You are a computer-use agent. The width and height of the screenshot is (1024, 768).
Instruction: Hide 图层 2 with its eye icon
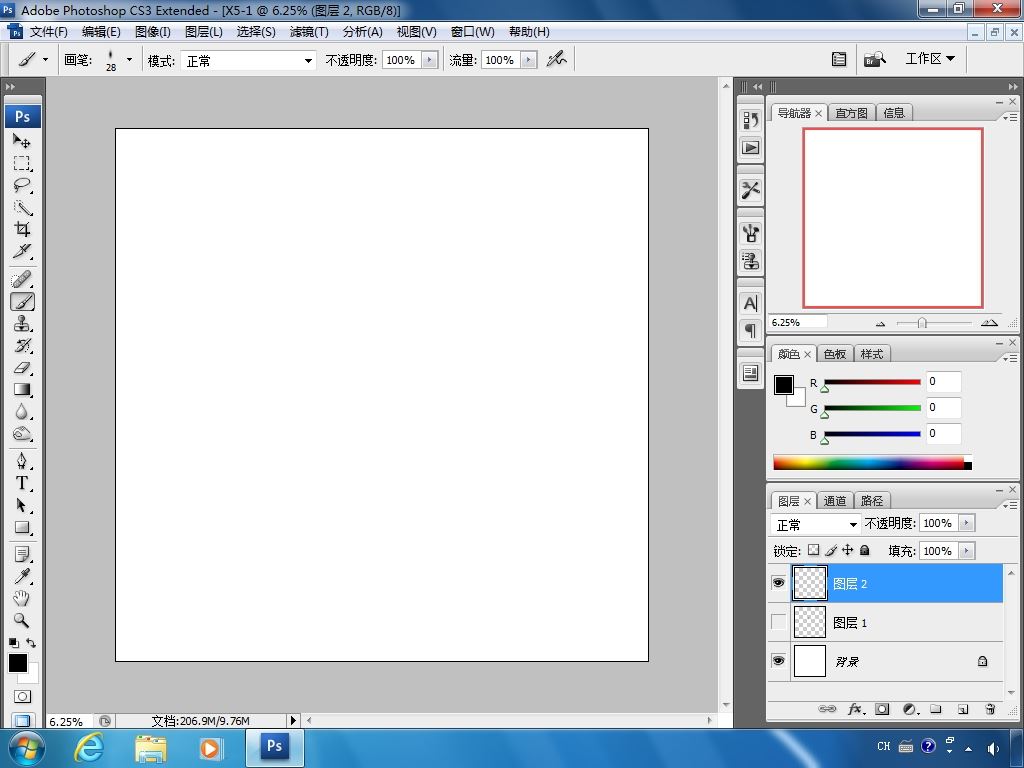(x=779, y=583)
